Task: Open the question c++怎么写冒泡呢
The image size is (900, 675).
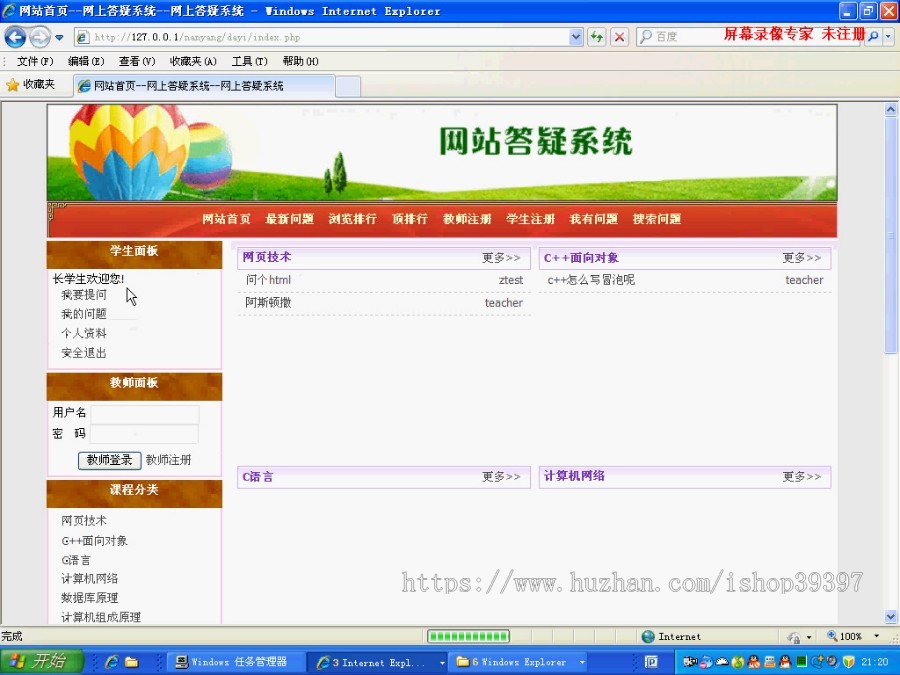Action: point(591,280)
